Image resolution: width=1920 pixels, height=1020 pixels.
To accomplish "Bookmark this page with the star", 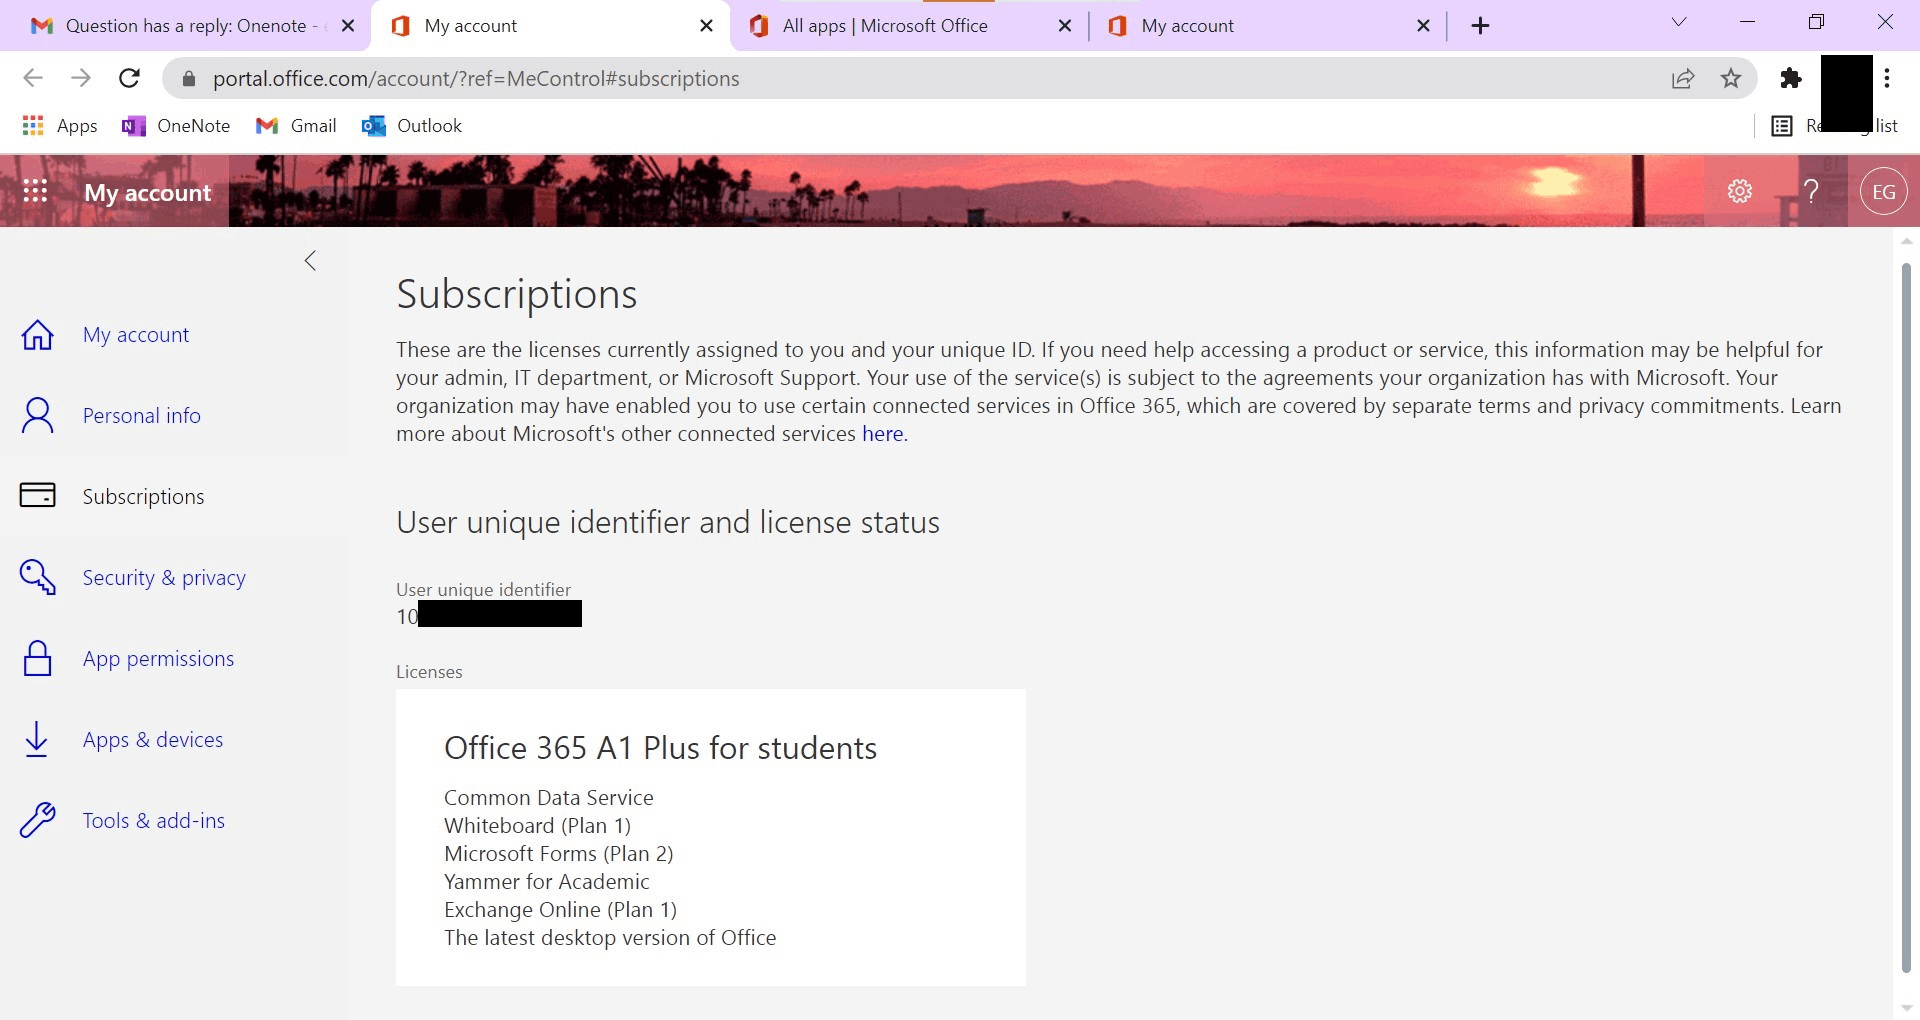I will tap(1731, 78).
